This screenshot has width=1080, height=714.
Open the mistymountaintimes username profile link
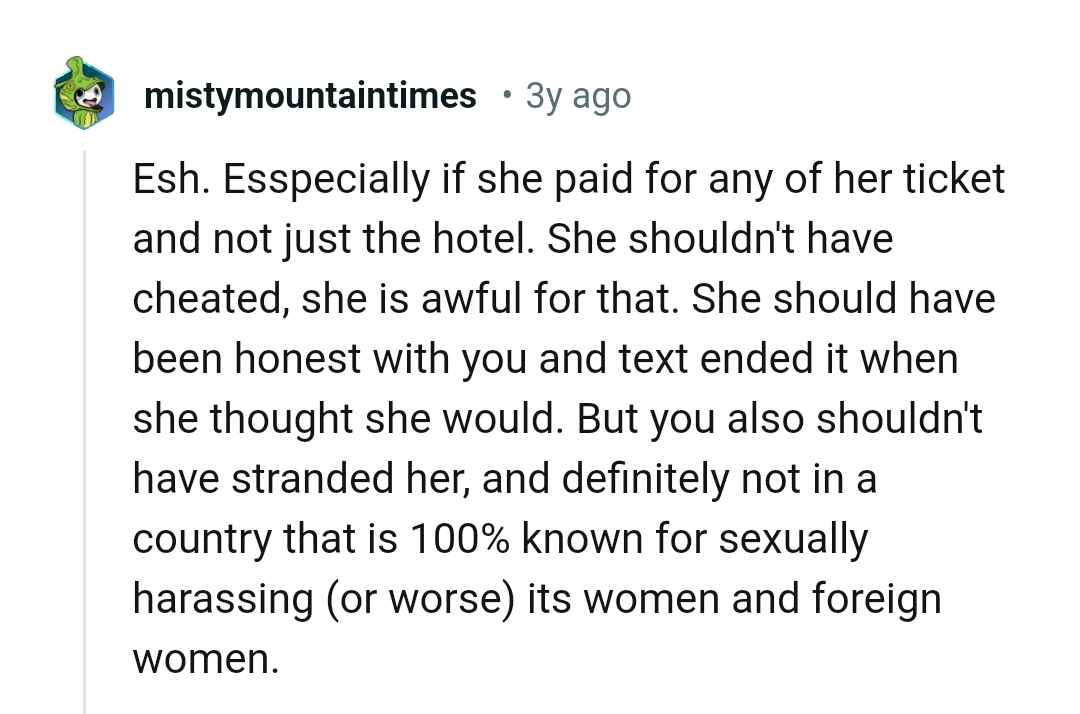pos(310,96)
